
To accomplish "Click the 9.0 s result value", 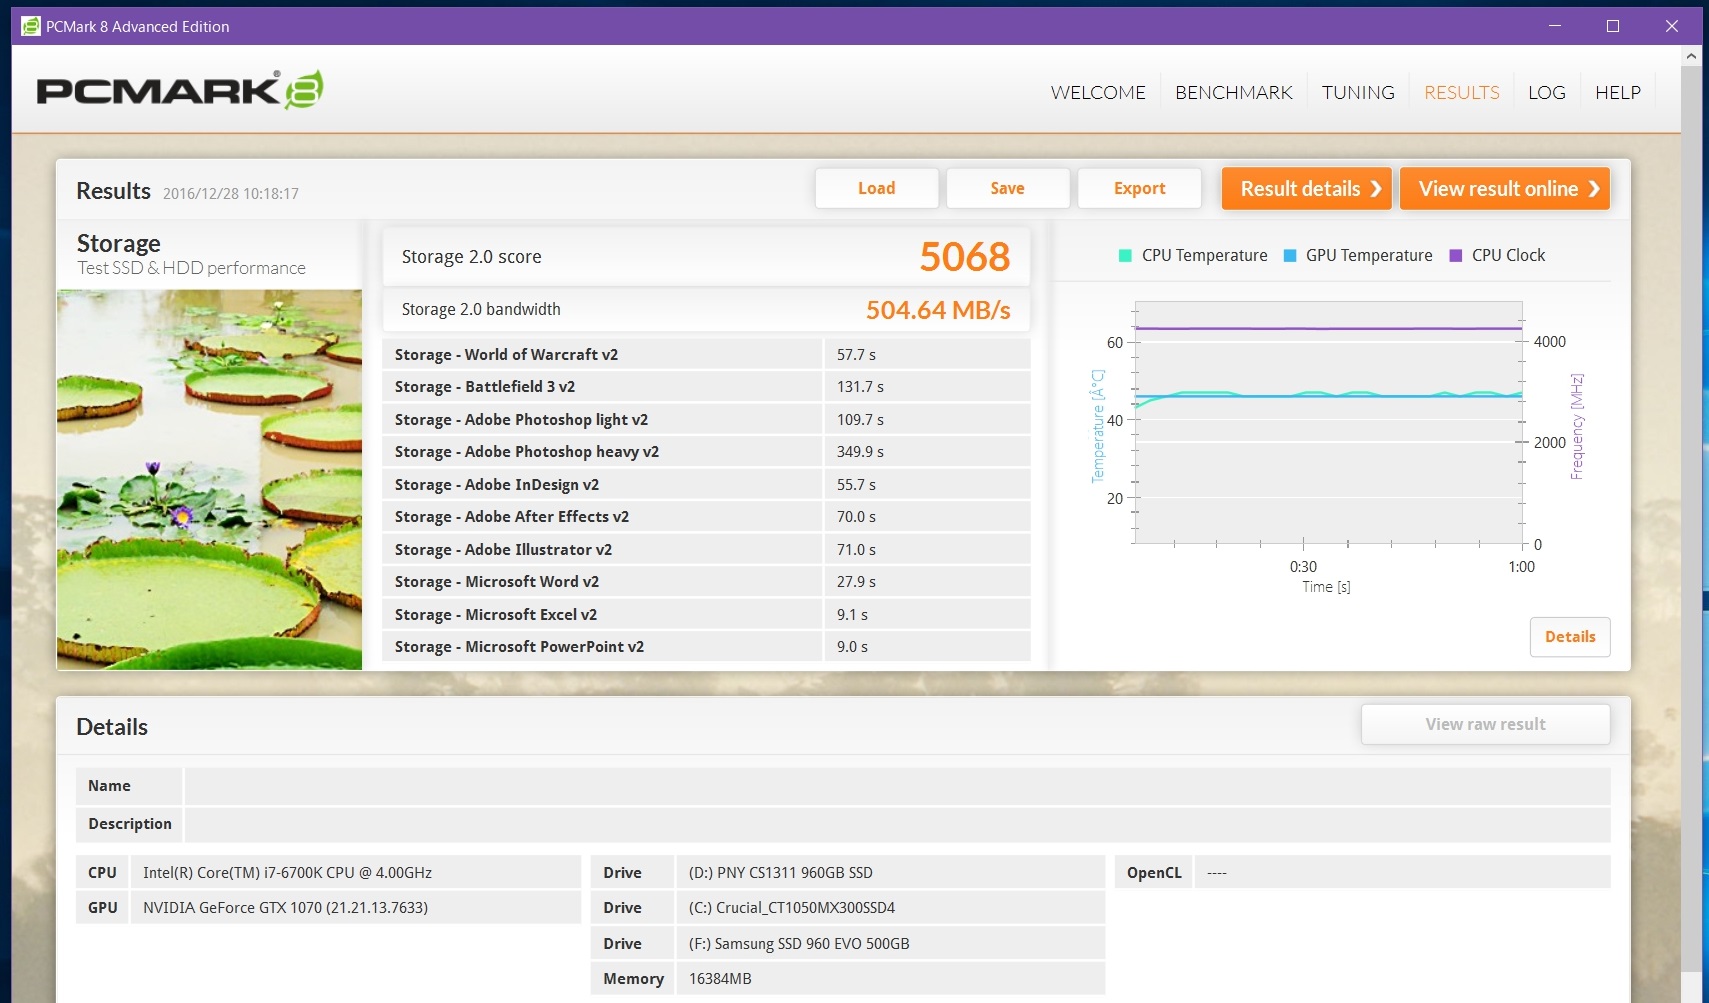I will pos(852,647).
